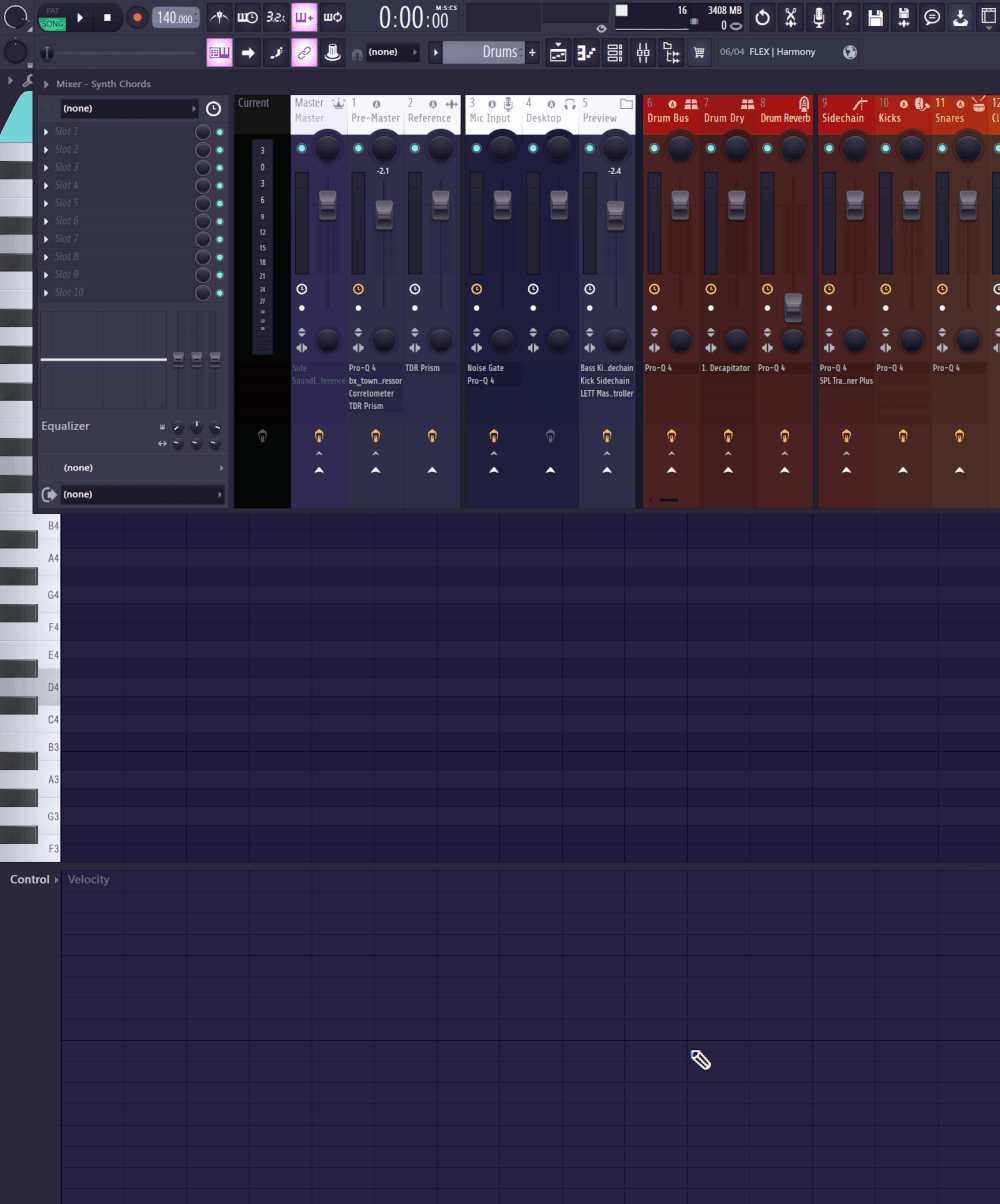The image size is (1000, 1204).
Task: Switch playback mode from SONG to PAT
Action: tap(52, 10)
